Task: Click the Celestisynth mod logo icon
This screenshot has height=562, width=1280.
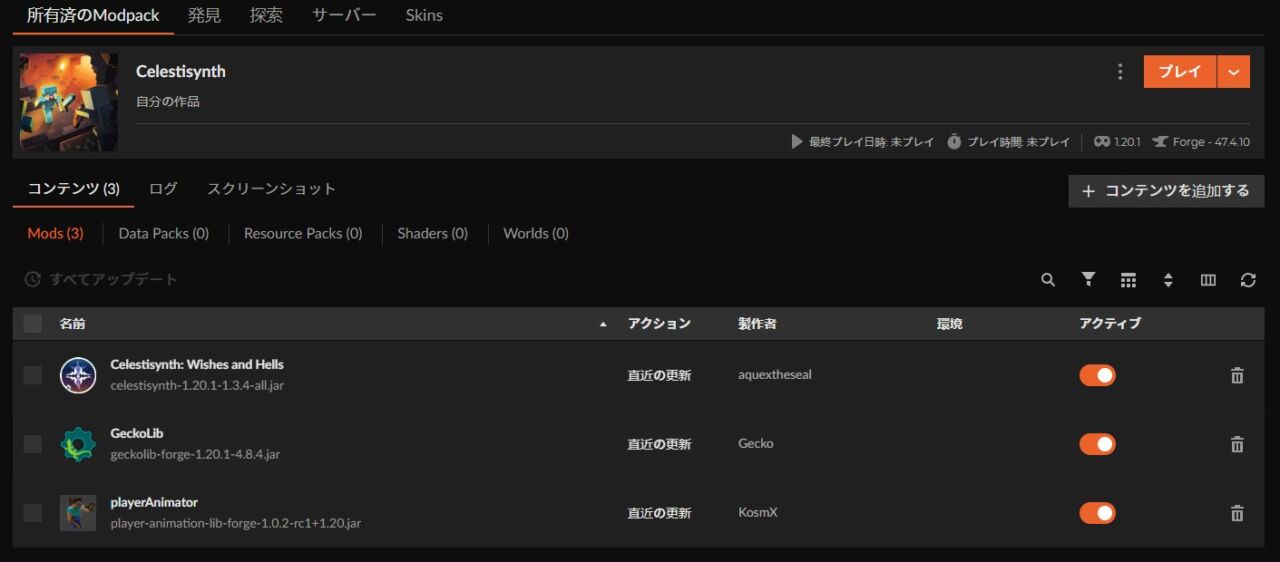Action: 78,375
